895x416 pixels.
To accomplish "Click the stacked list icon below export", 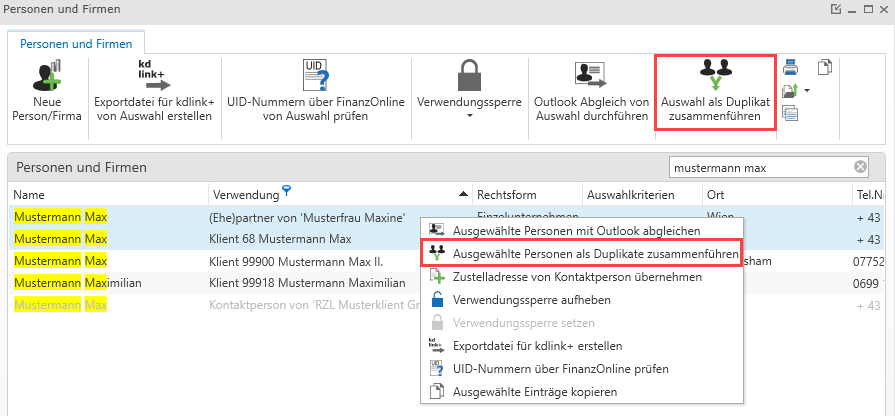I will (790, 114).
